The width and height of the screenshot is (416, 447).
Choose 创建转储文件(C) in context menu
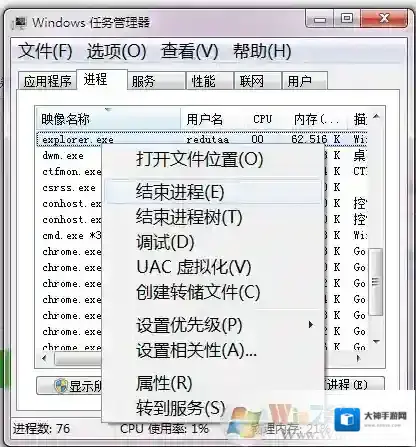(x=213, y=292)
